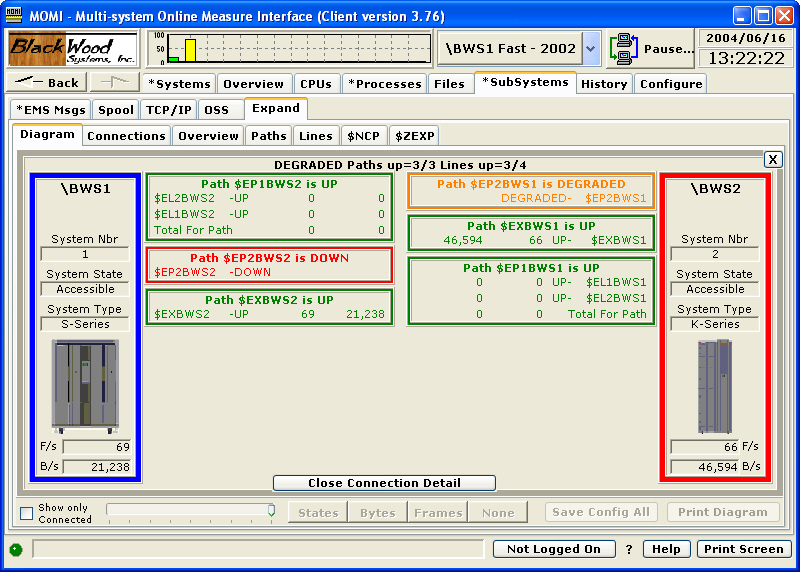This screenshot has width=800, height=572.
Task: Switch to the Connections tab
Action: click(x=127, y=136)
